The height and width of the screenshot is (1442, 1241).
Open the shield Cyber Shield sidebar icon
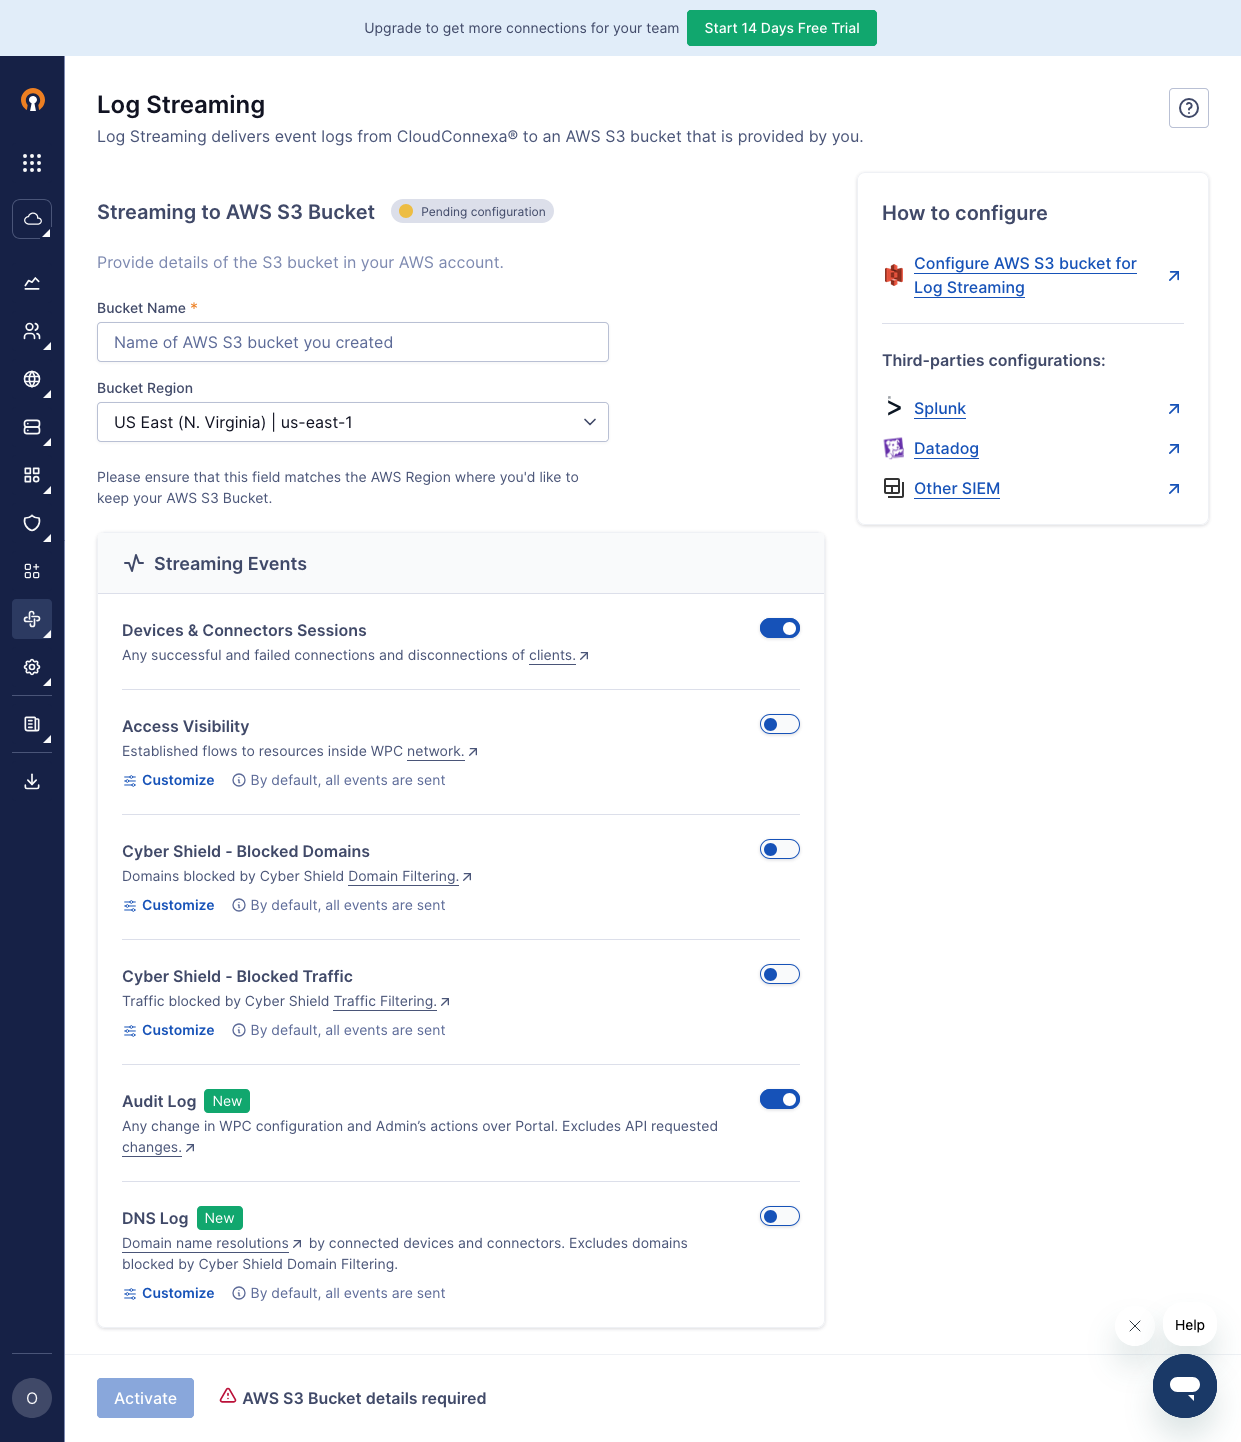coord(31,523)
